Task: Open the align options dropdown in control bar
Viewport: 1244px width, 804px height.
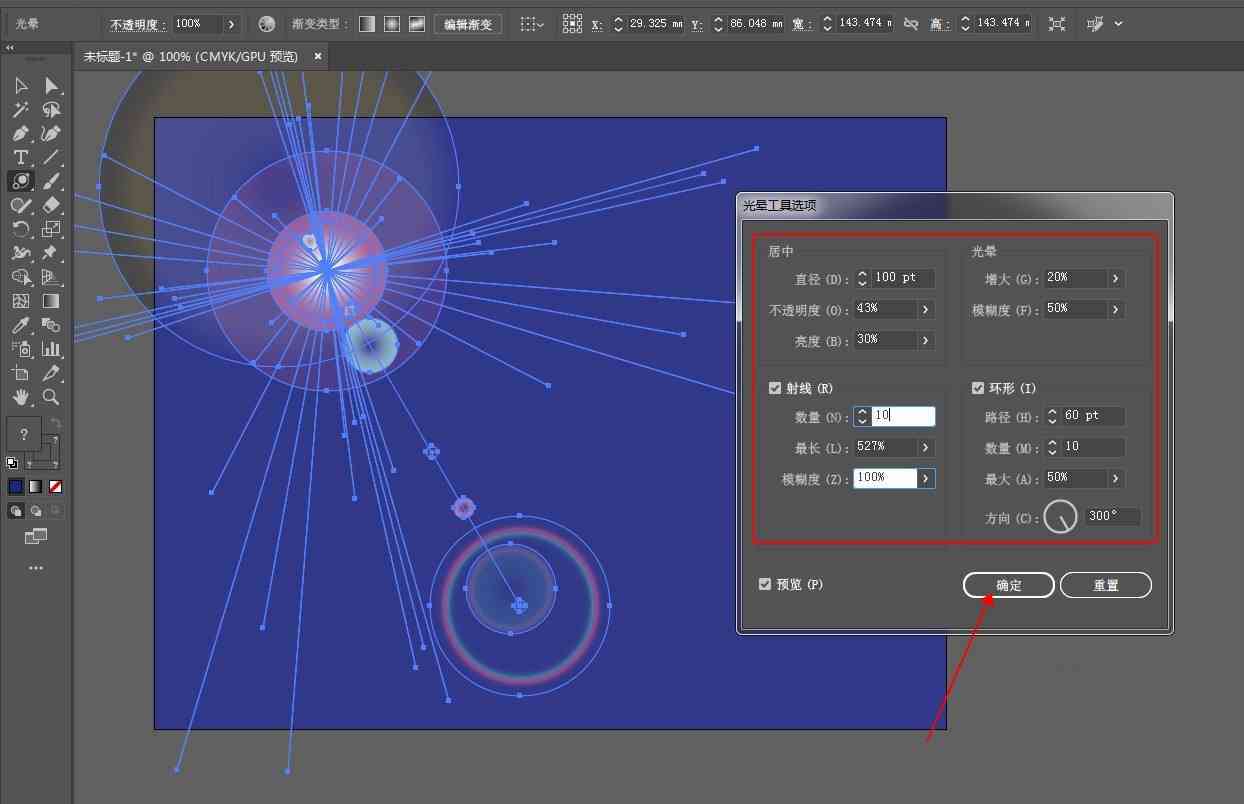Action: 533,23
